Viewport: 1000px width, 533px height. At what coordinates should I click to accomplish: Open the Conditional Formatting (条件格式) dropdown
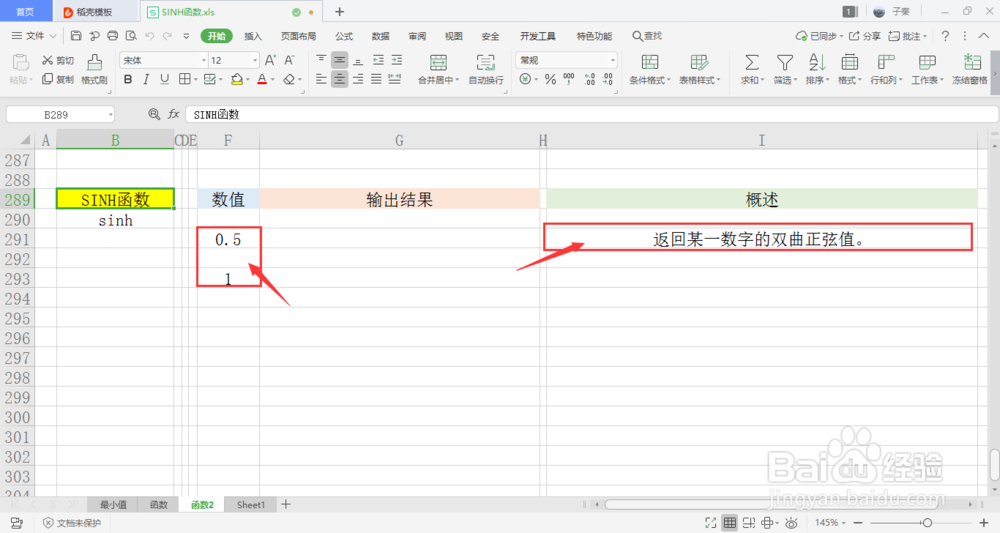point(650,80)
